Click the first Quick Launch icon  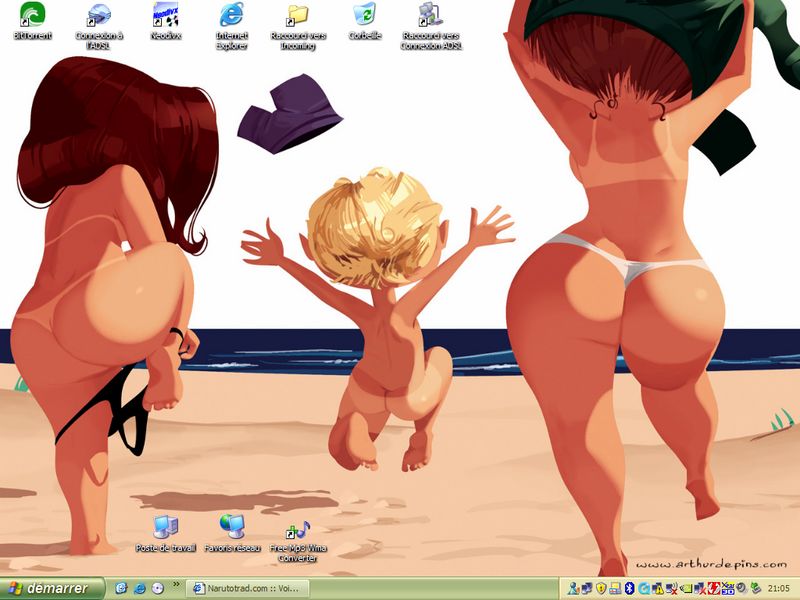coord(121,588)
